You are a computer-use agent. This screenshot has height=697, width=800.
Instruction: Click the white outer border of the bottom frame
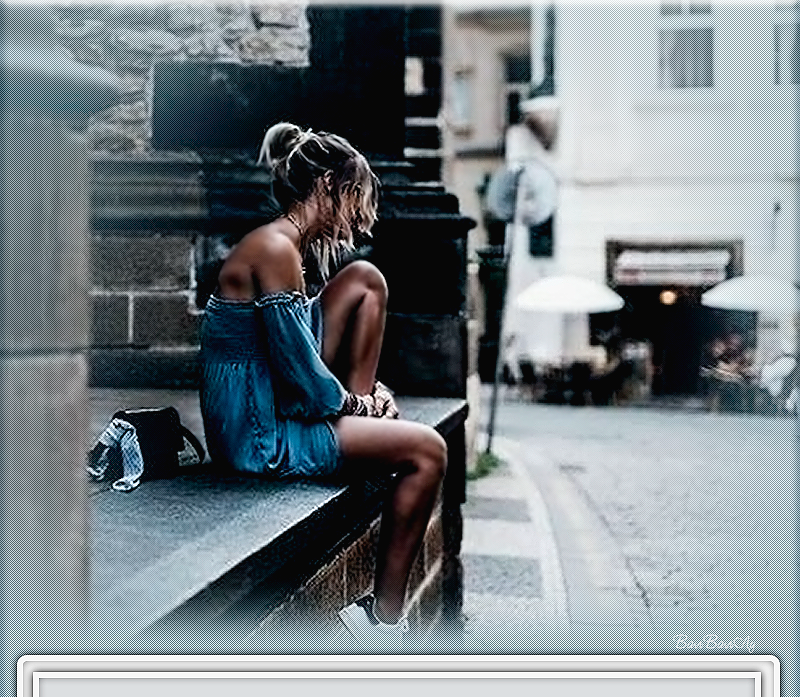[x=400, y=662]
